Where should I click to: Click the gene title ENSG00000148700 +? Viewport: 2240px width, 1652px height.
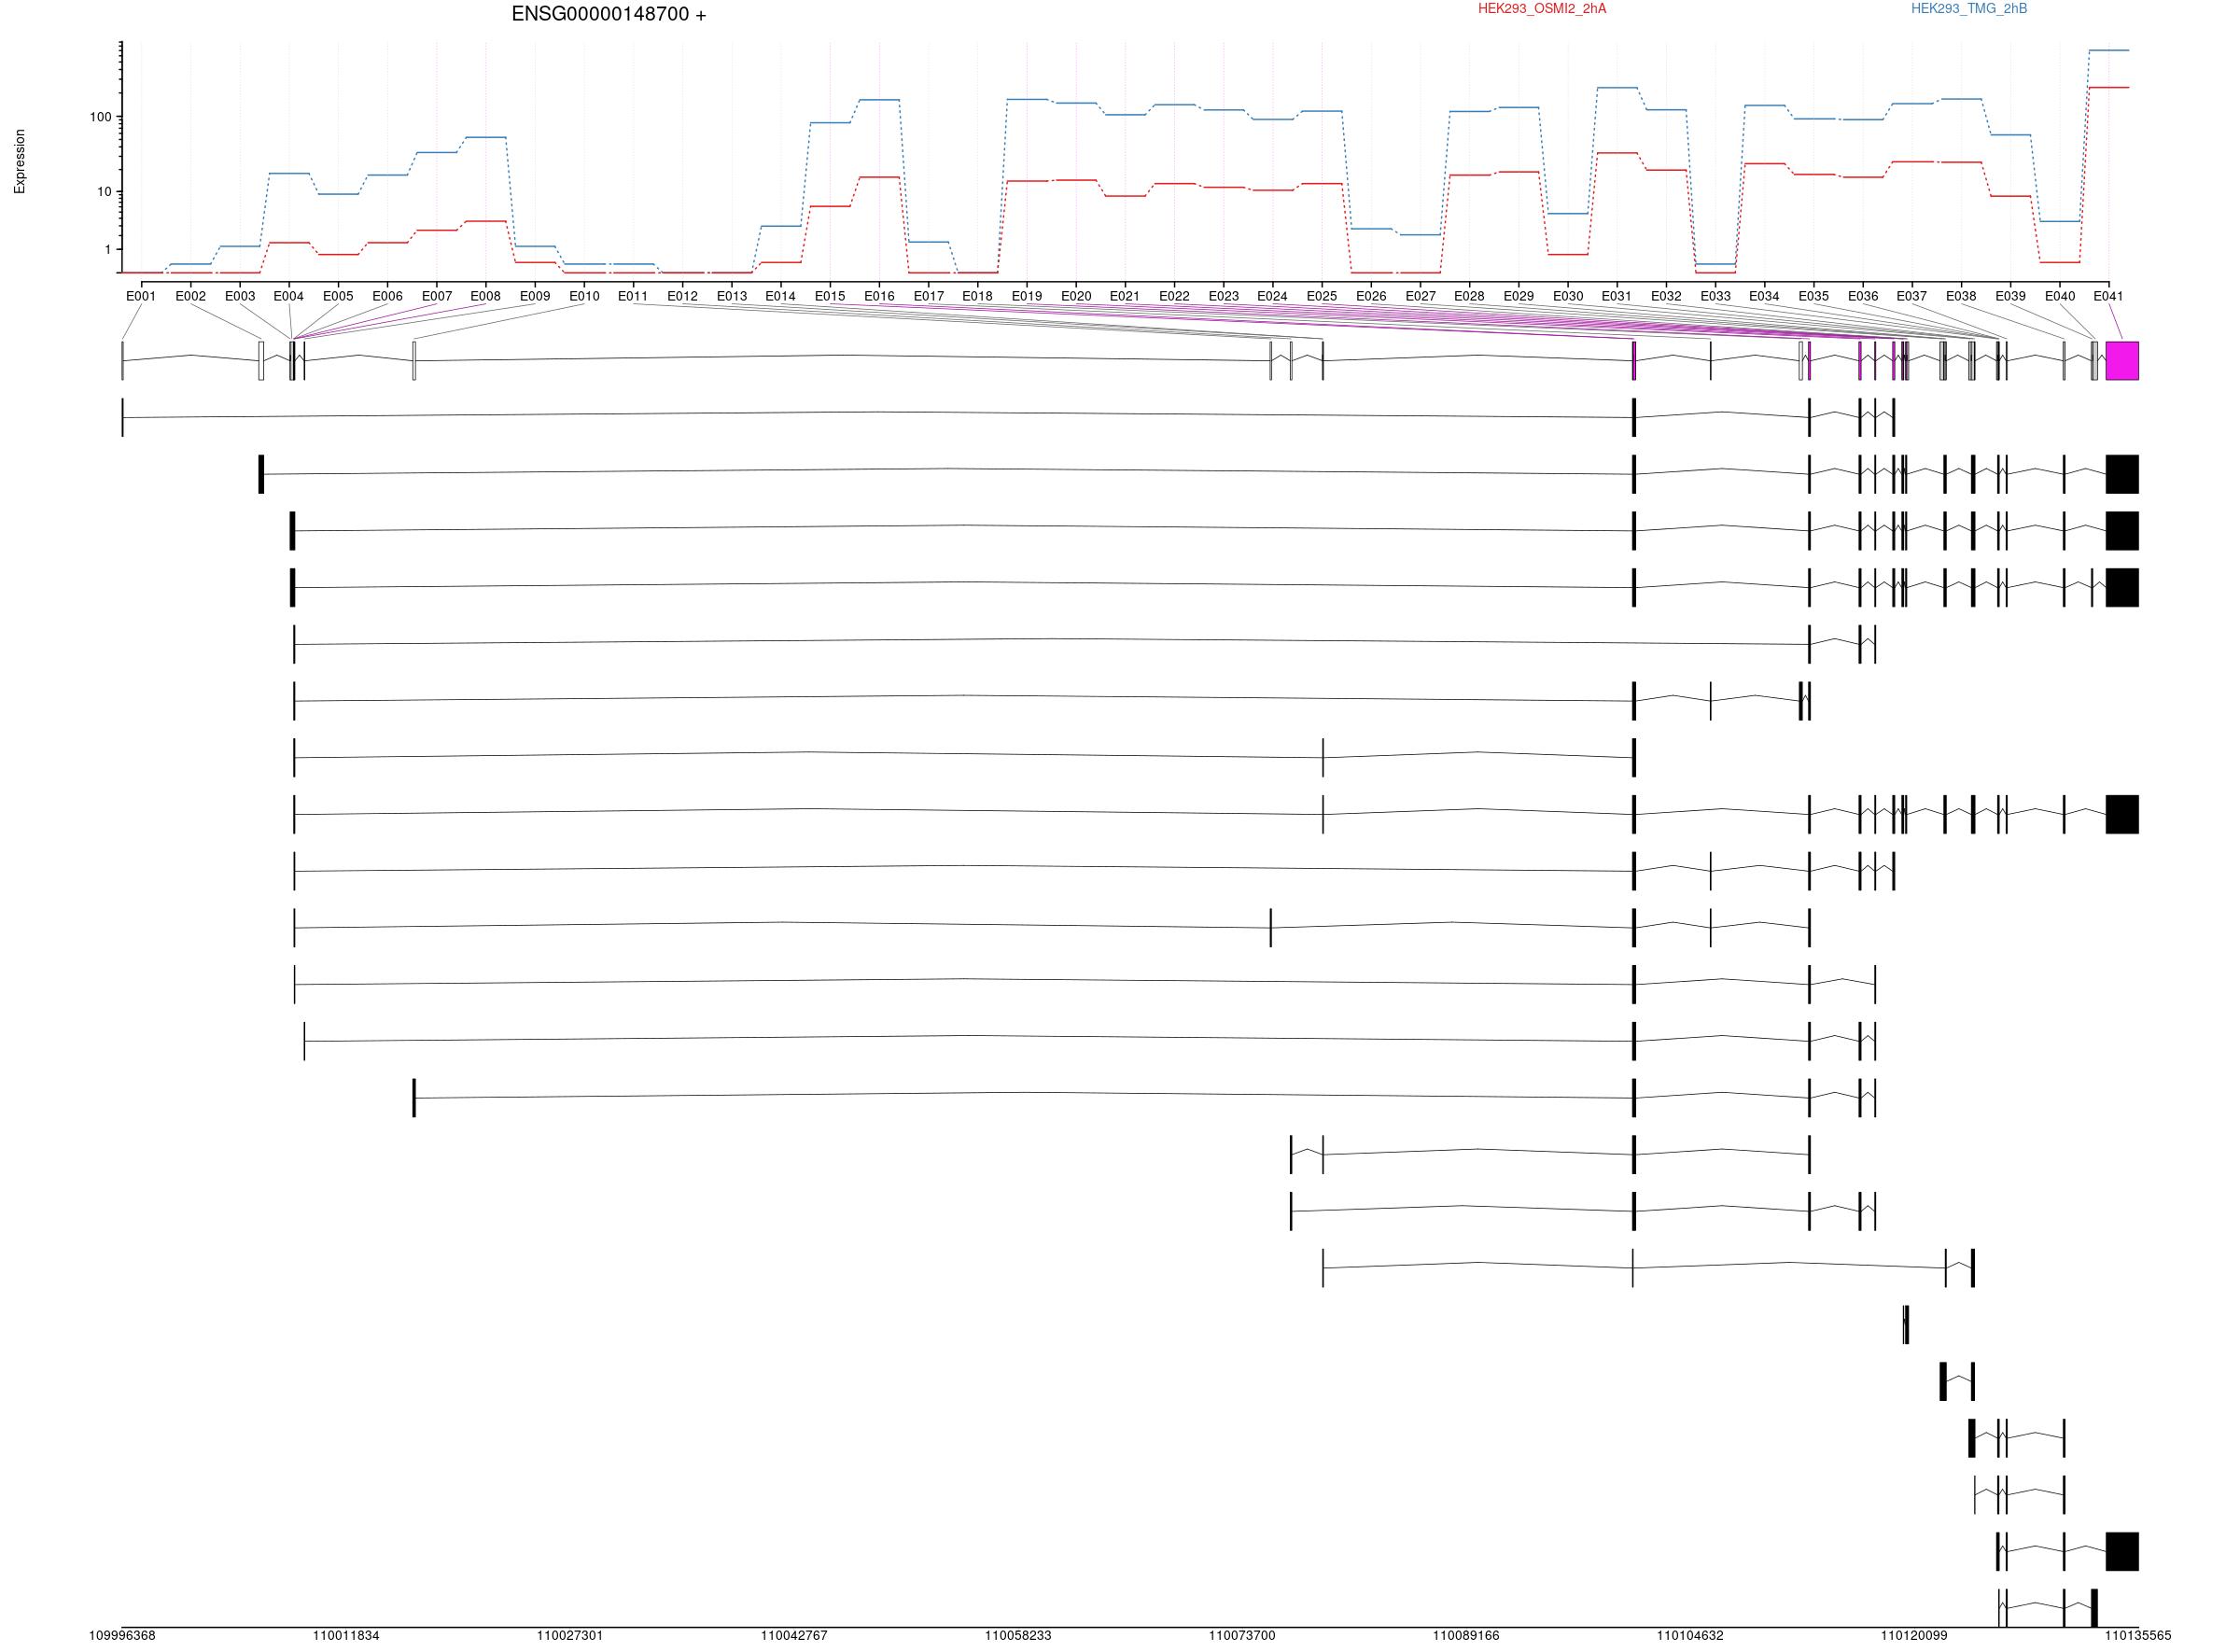coord(608,14)
